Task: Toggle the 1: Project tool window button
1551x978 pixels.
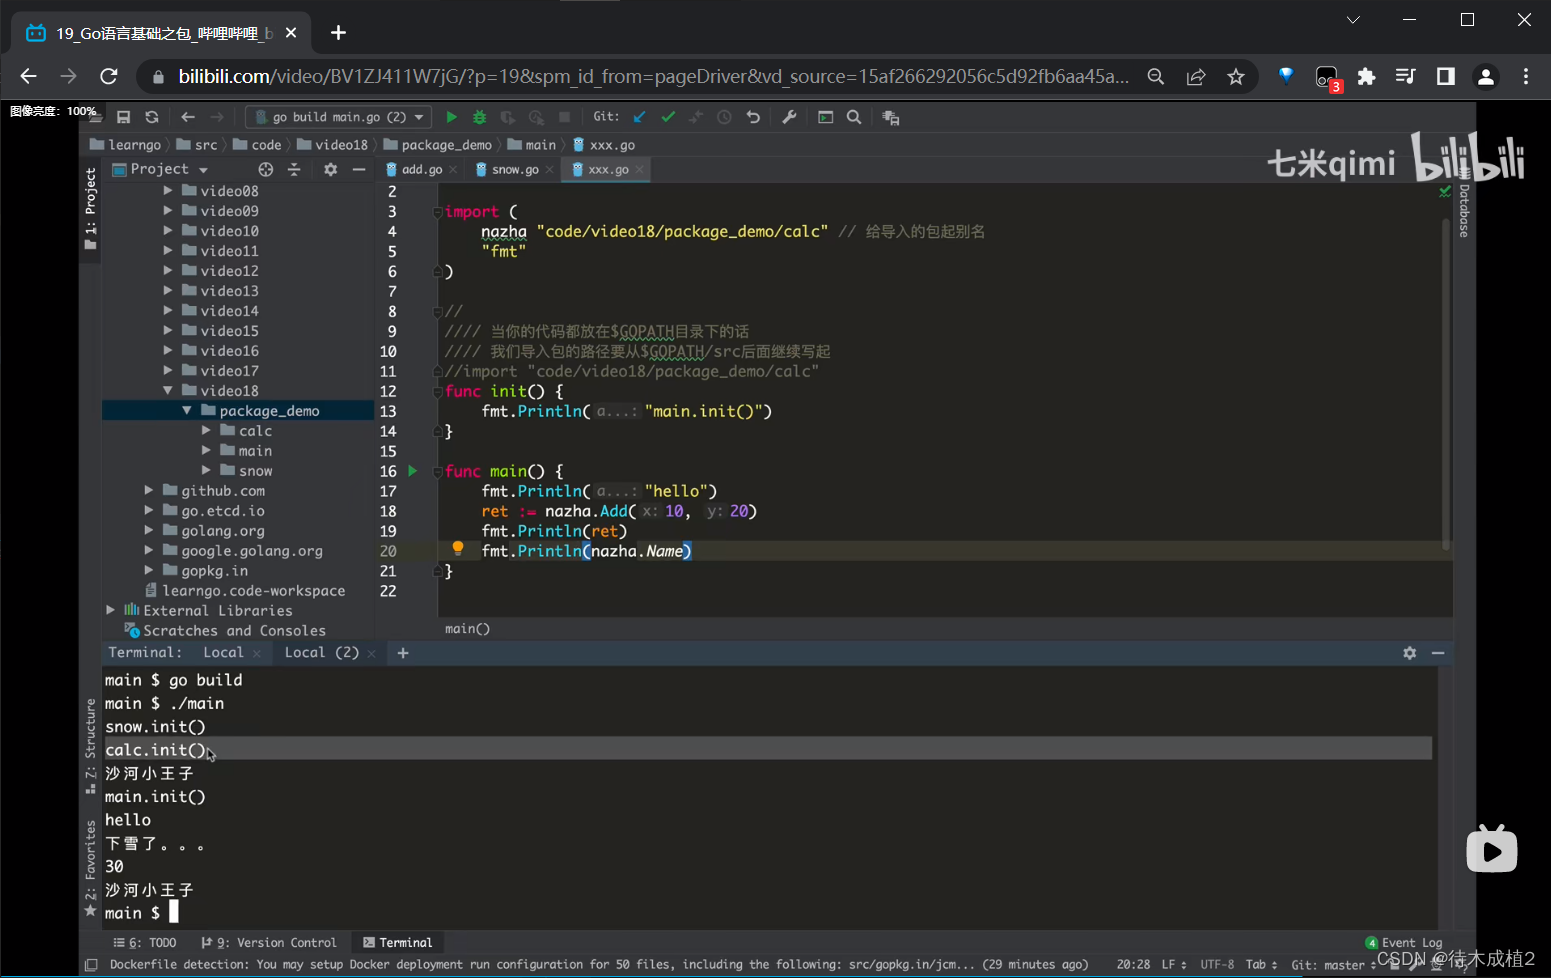Action: pos(90,209)
